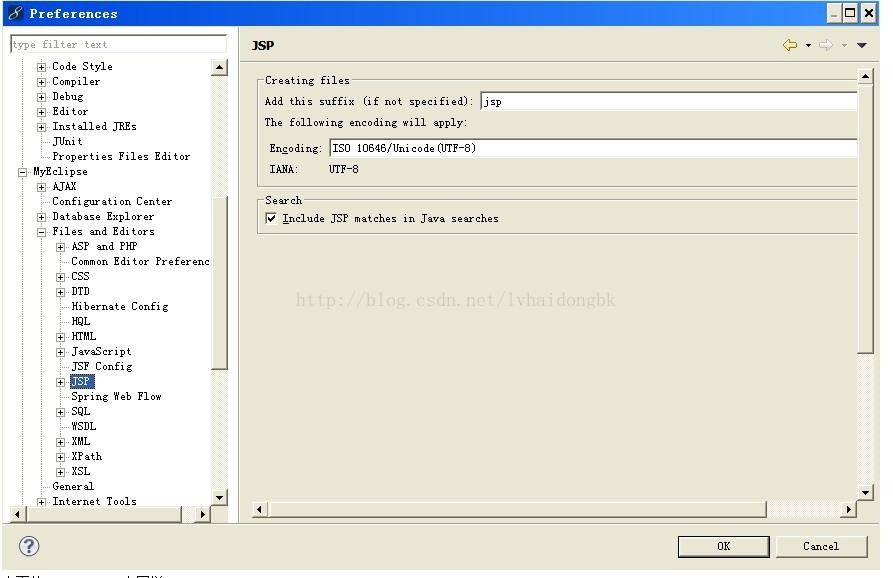
Task: Open the preferences page view menu triangle
Action: pos(862,46)
